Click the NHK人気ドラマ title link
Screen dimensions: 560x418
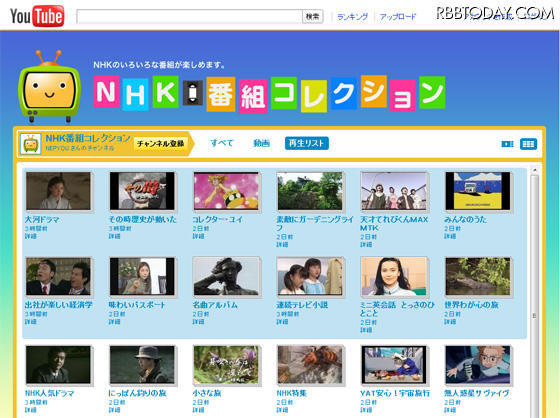(49, 393)
